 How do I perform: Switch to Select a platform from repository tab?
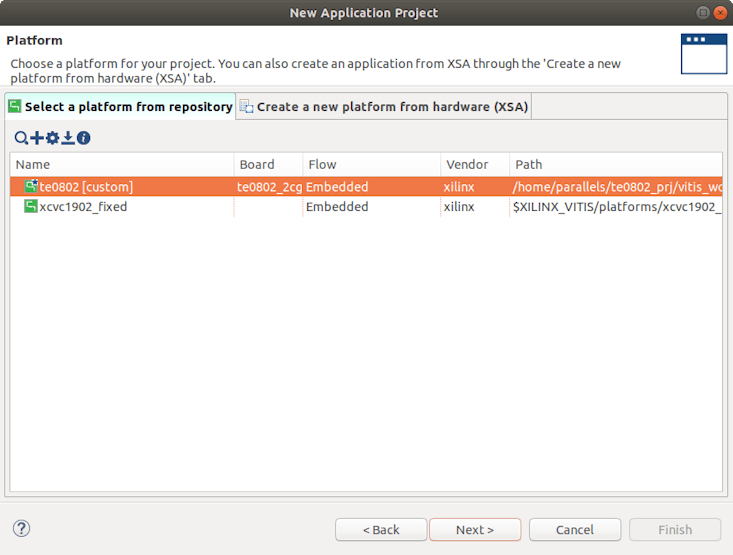120,107
